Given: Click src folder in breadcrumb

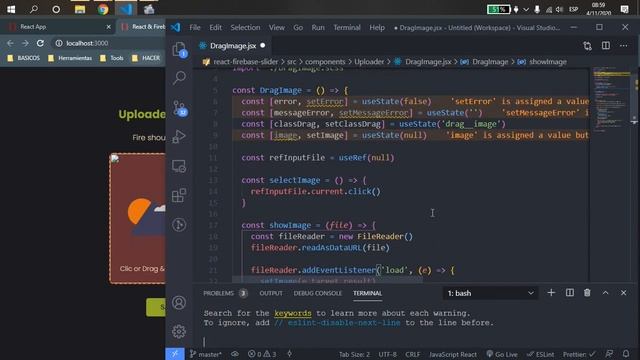Looking at the screenshot, I should pos(291,62).
